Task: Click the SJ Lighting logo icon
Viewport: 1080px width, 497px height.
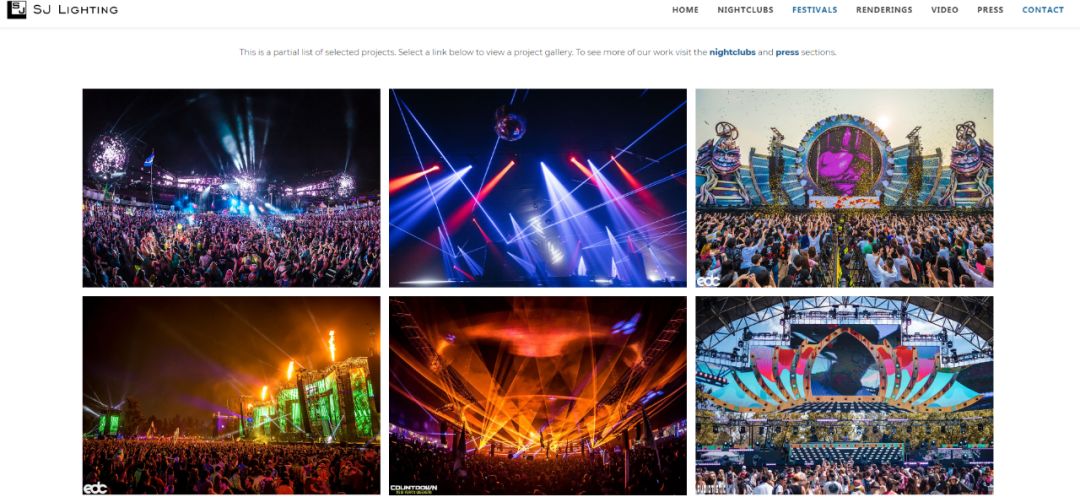Action: [x=17, y=10]
